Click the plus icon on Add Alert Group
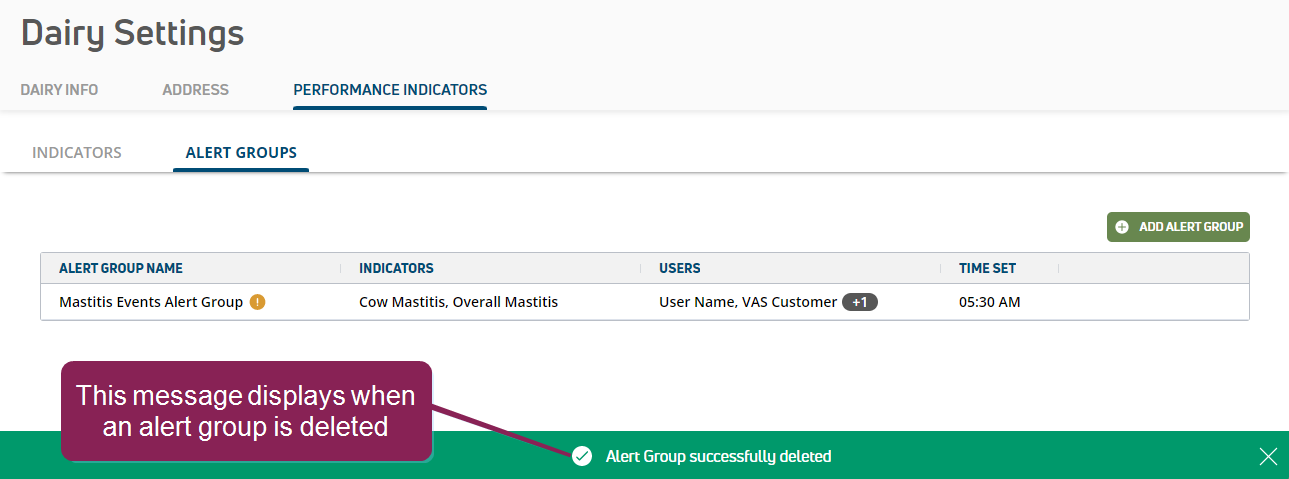The width and height of the screenshot is (1289, 479). 1122,227
